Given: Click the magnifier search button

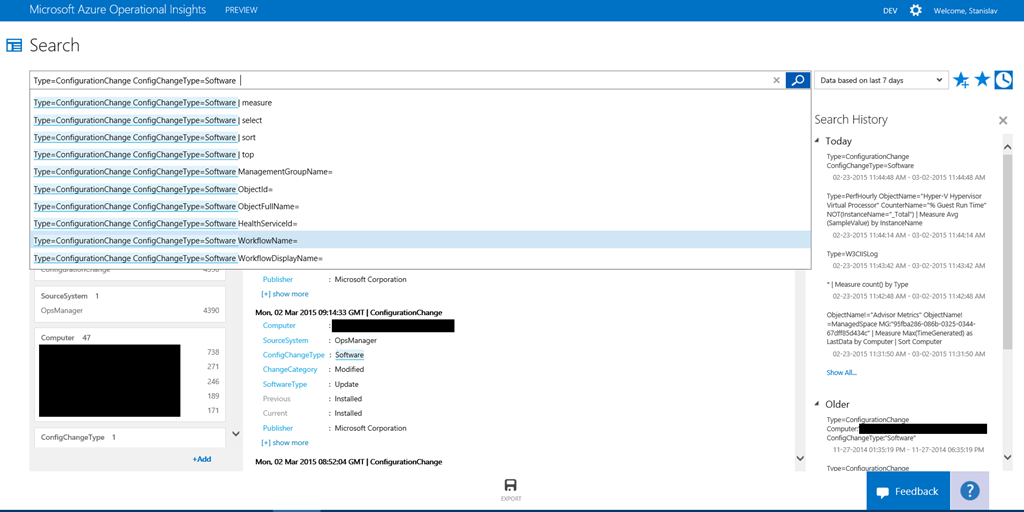Looking at the screenshot, I should (x=797, y=80).
